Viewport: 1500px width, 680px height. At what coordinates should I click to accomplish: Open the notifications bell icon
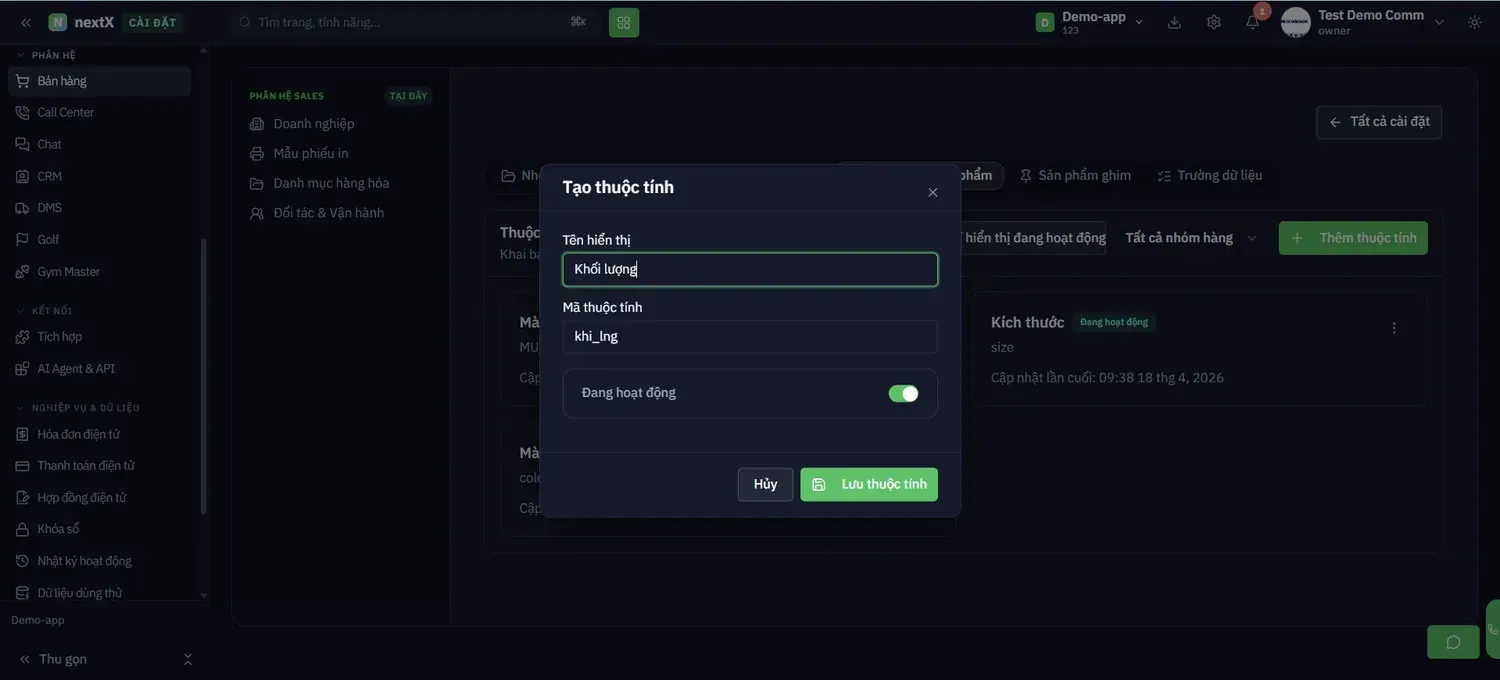(x=1252, y=22)
